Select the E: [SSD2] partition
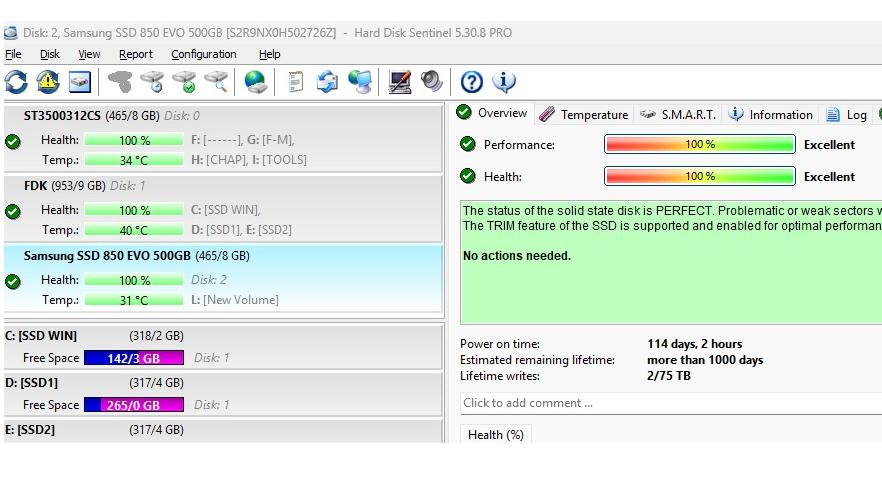Viewport: 882px width, 496px height. [x=223, y=431]
